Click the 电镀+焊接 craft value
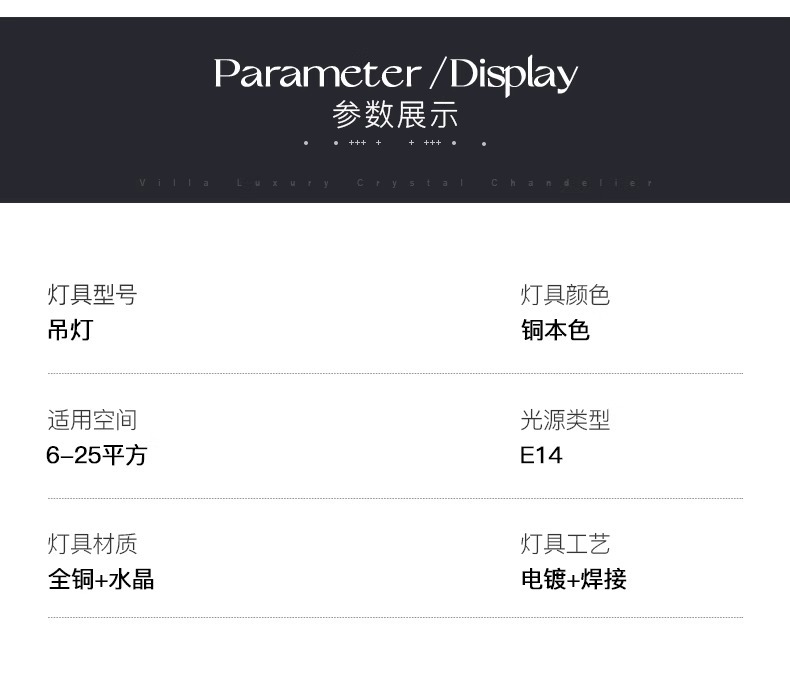This screenshot has height=675, width=790. pyautogui.click(x=574, y=579)
